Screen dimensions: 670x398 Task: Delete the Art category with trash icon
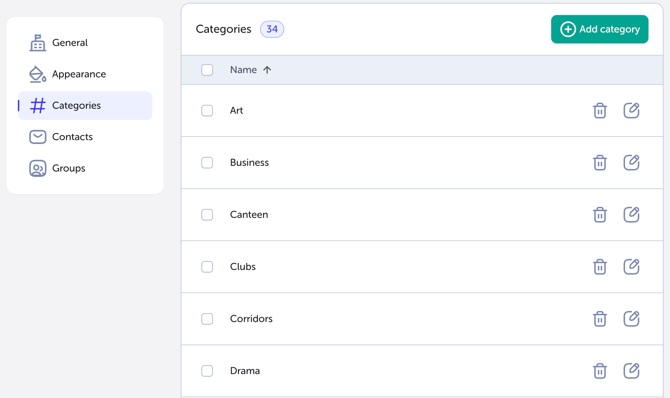tap(599, 110)
